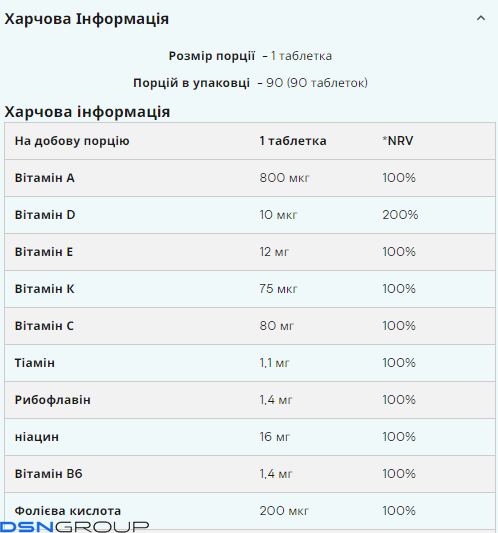Click the Розмір порції label
The image size is (498, 533).
(212, 56)
